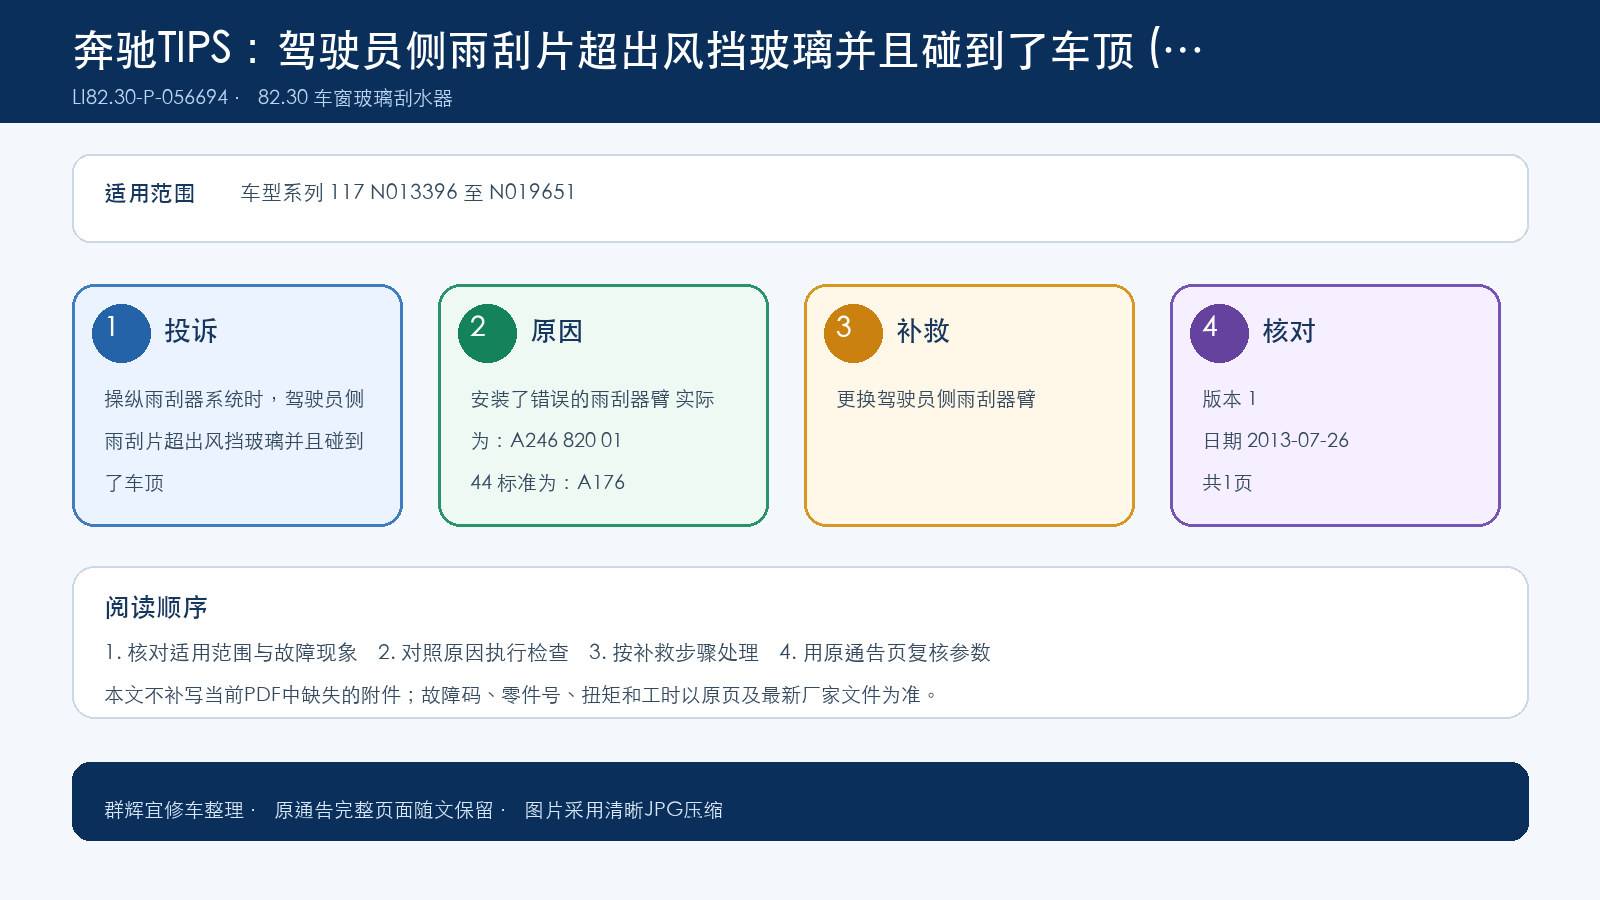Select the 原因 card heading

tap(557, 331)
